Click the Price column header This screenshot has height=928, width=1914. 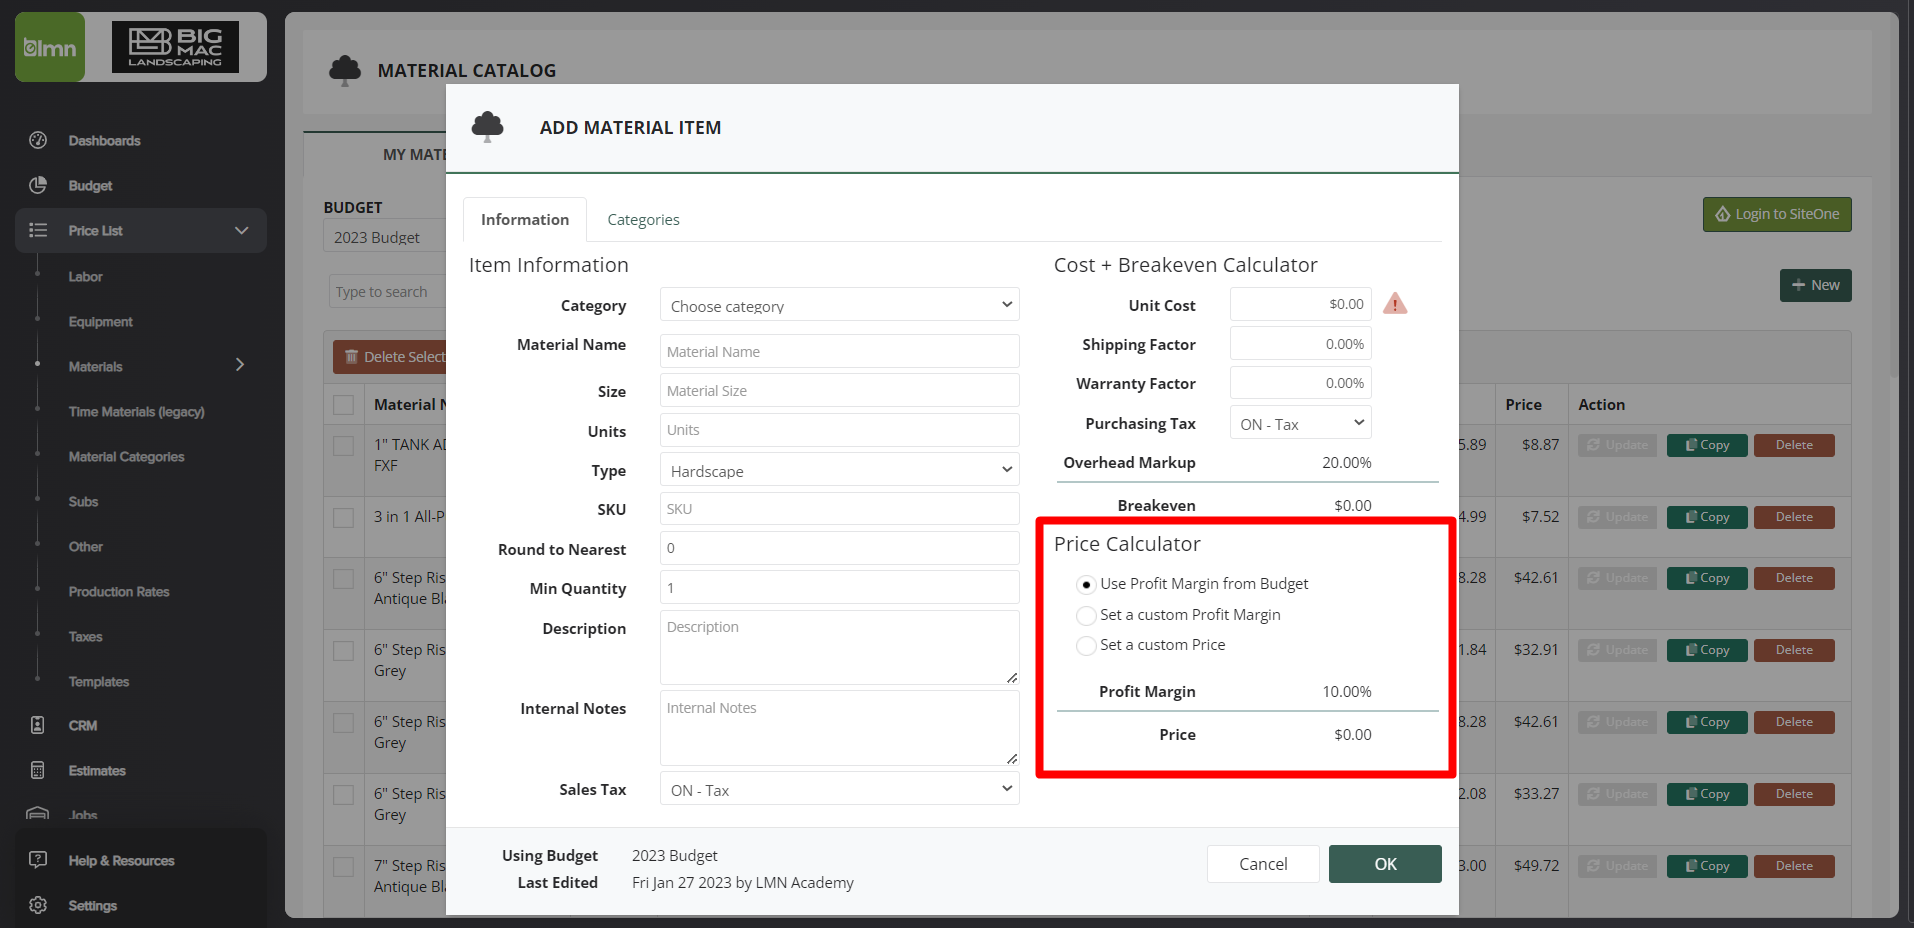1523,405
